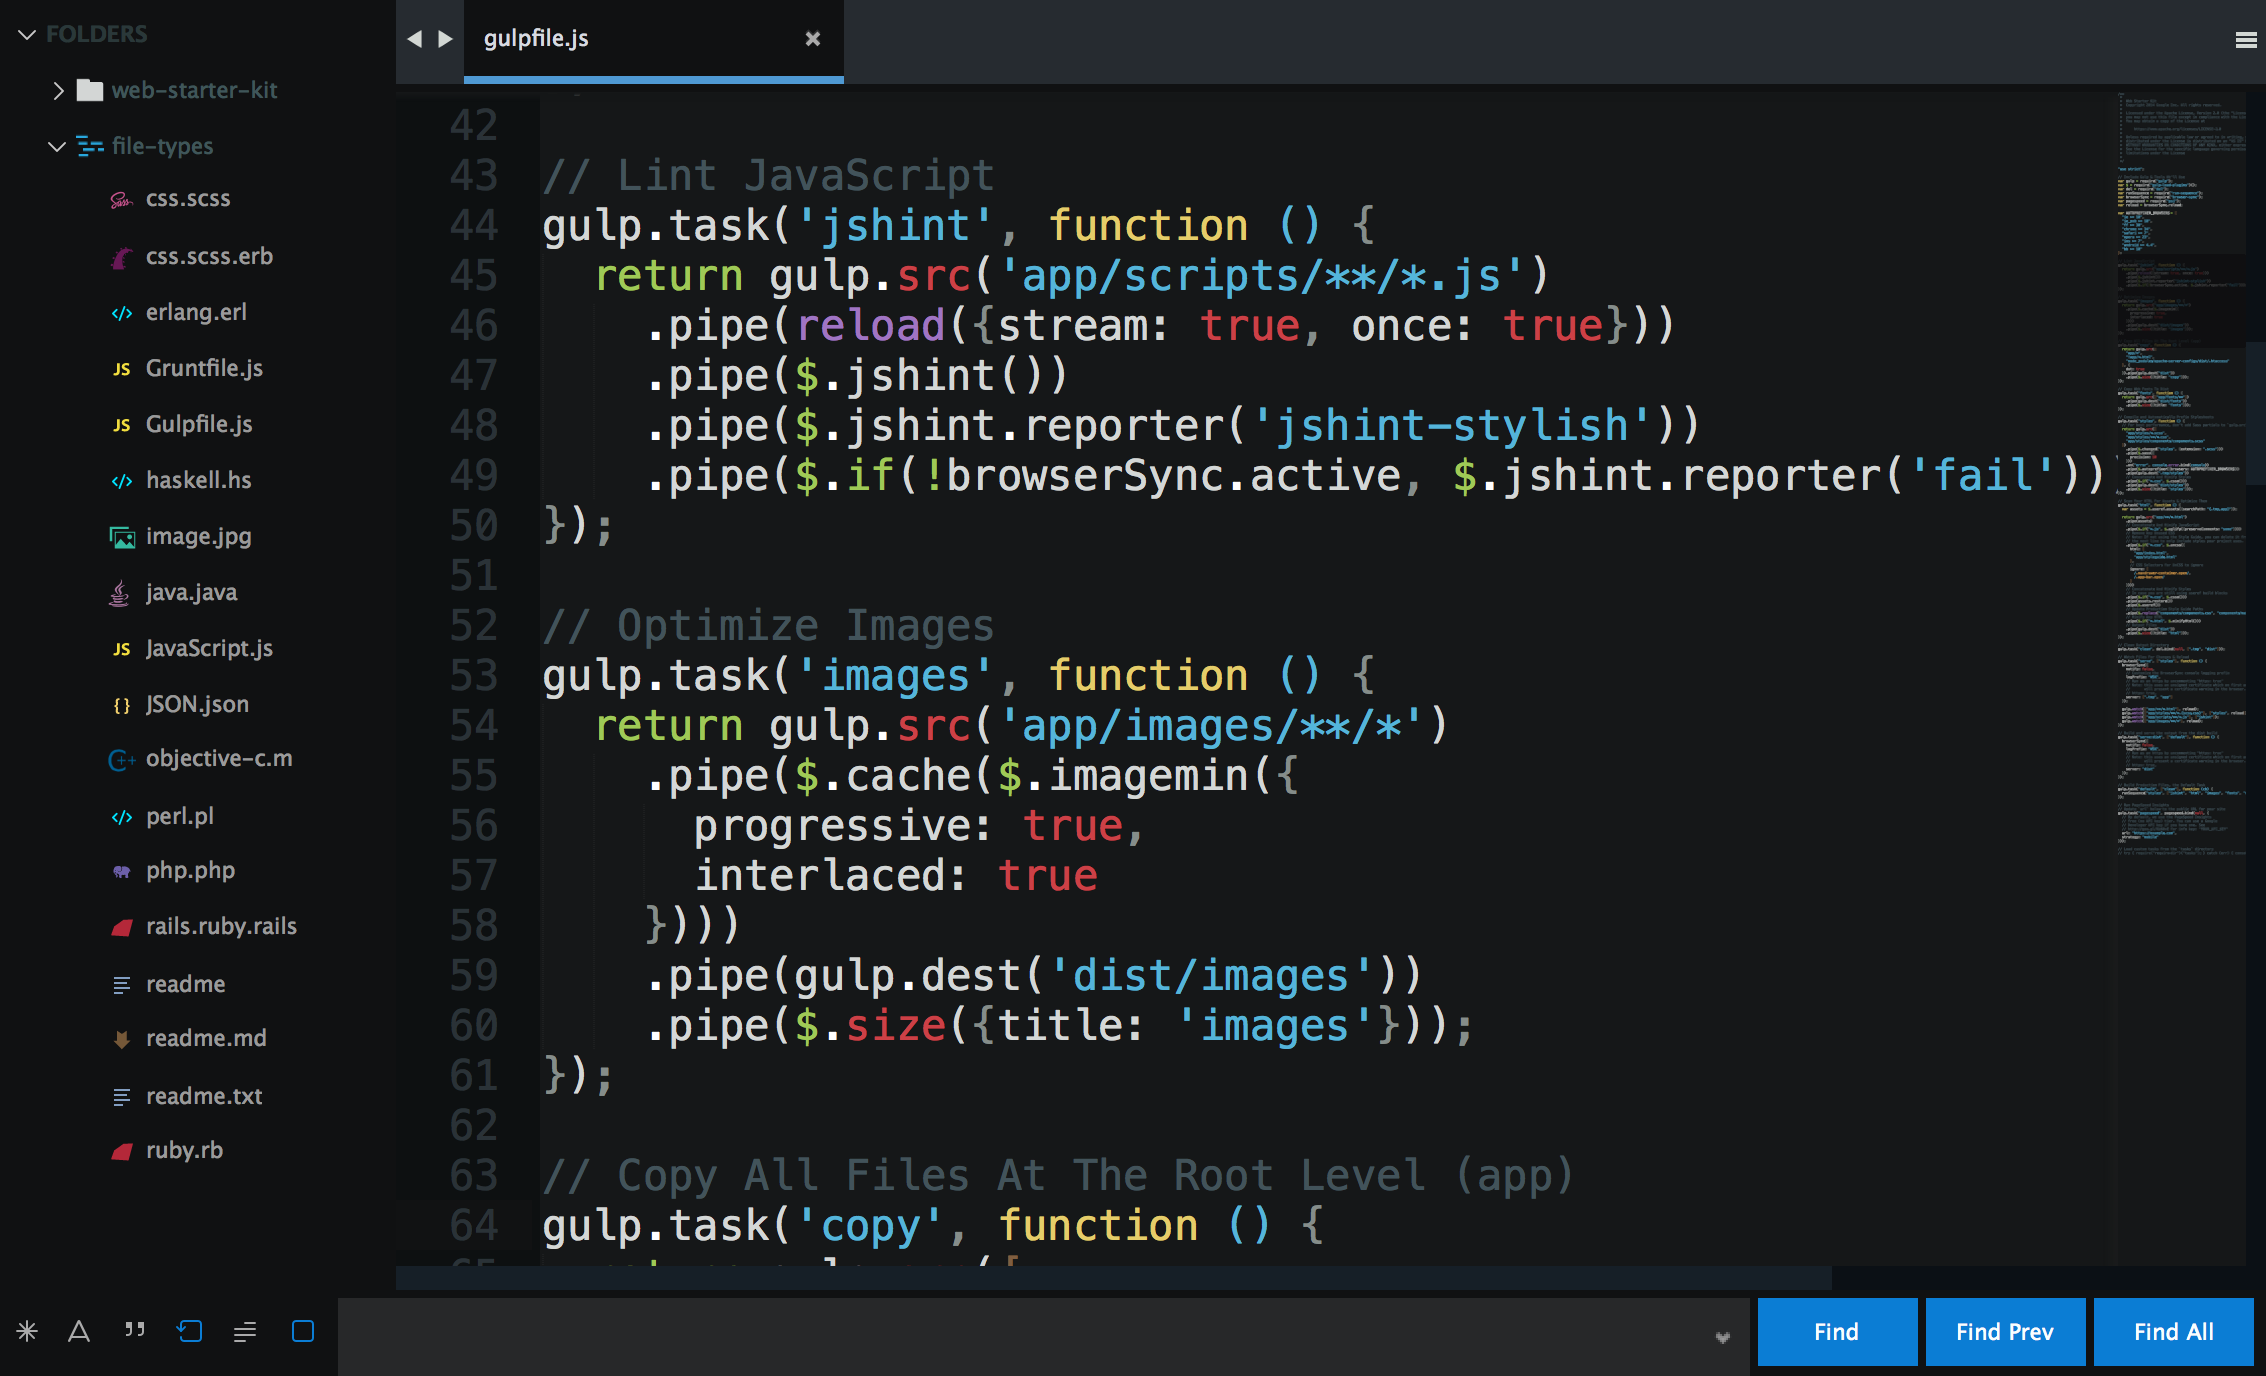
Task: Collapse the file-types folder
Action: 56,146
